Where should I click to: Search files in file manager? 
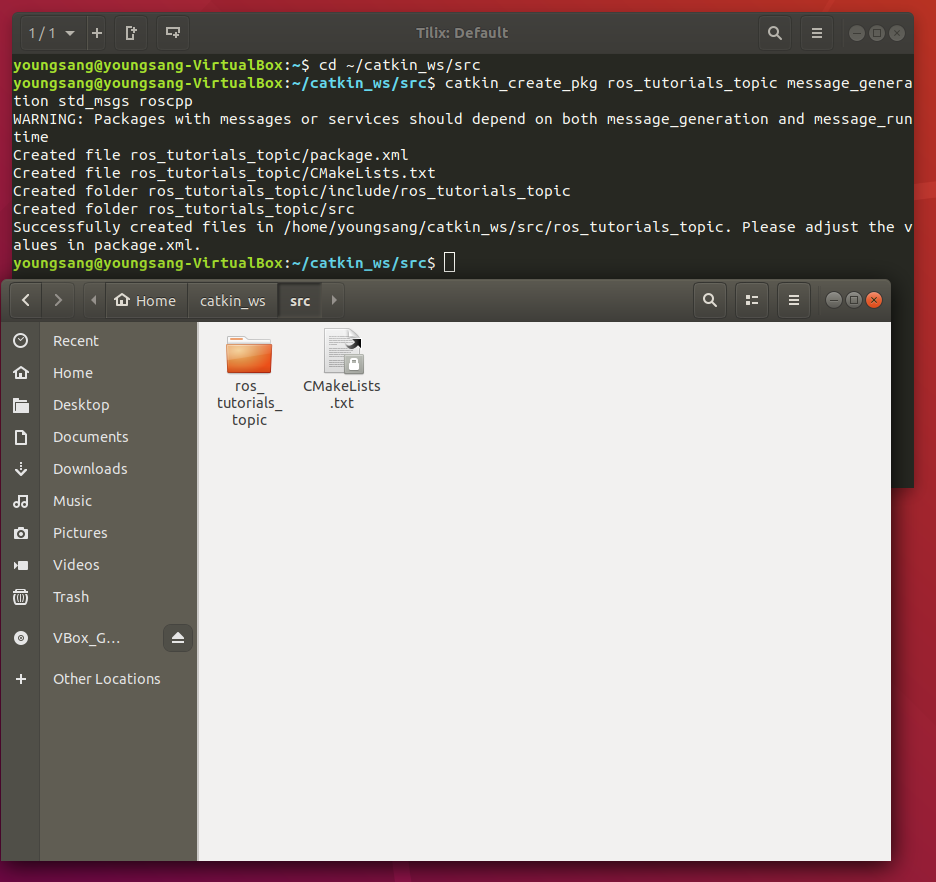710,300
